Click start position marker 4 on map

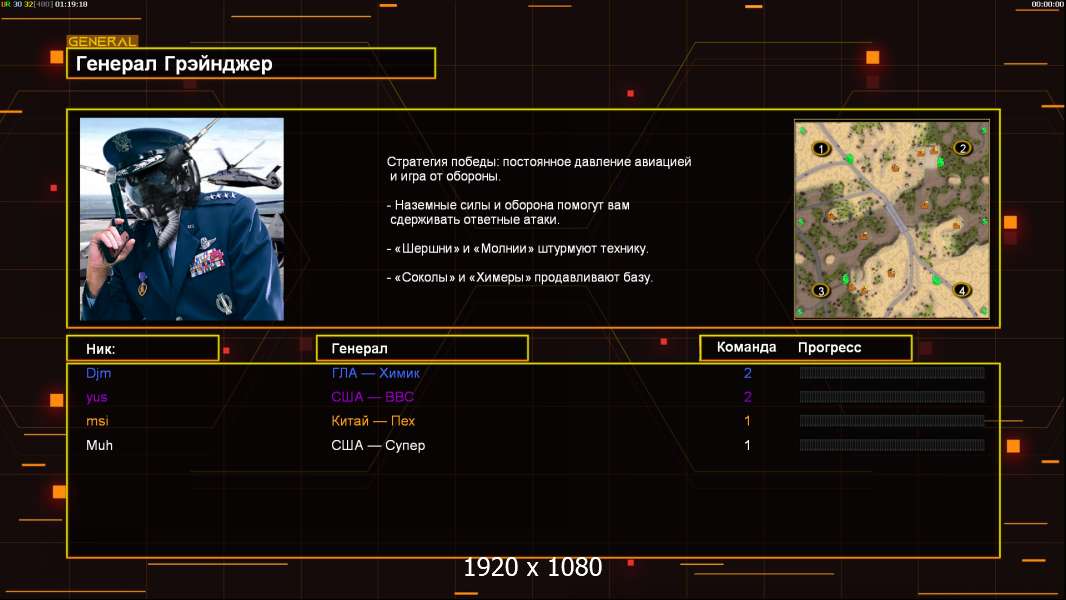961,290
